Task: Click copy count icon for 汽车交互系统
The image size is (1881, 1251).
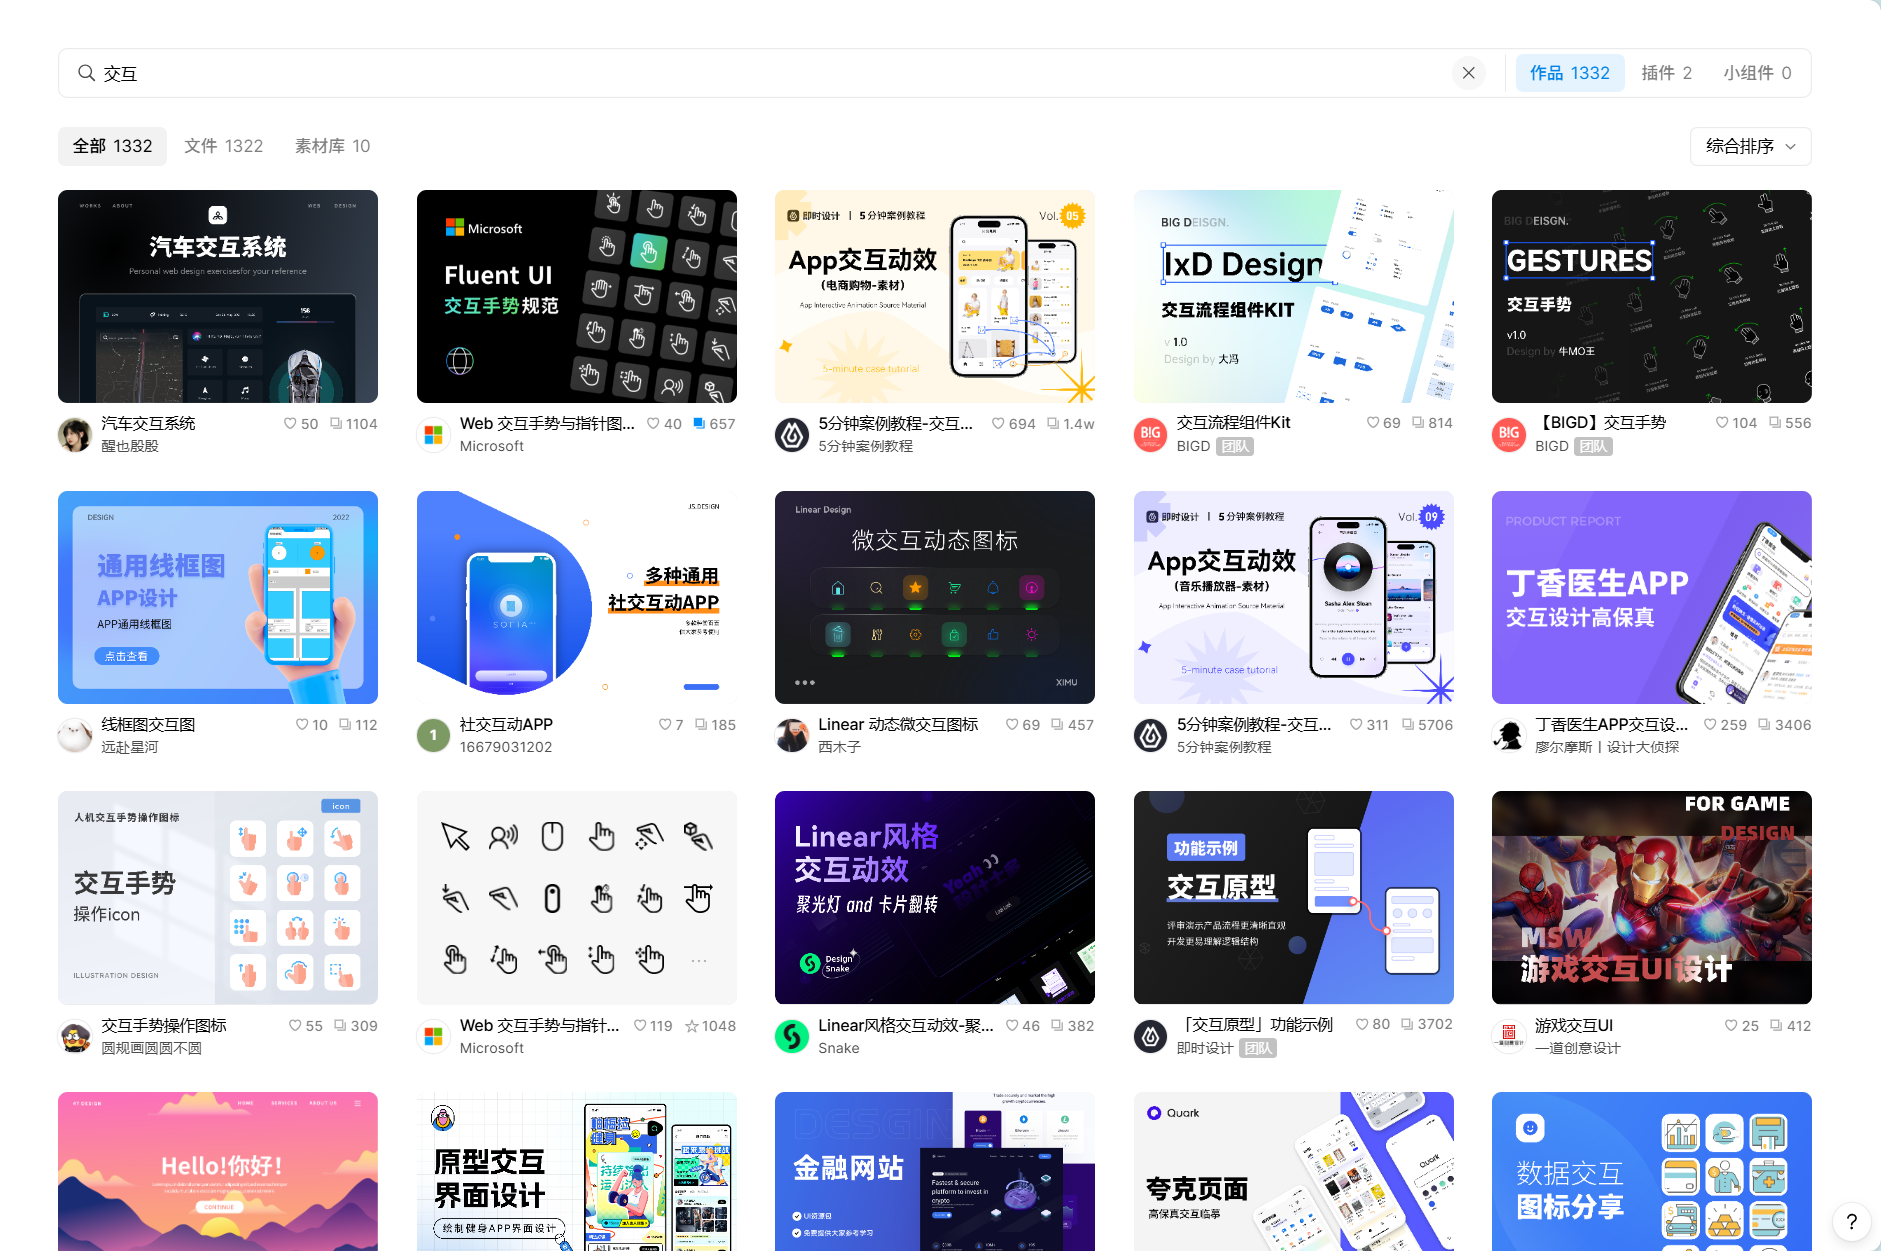Action: coord(336,424)
